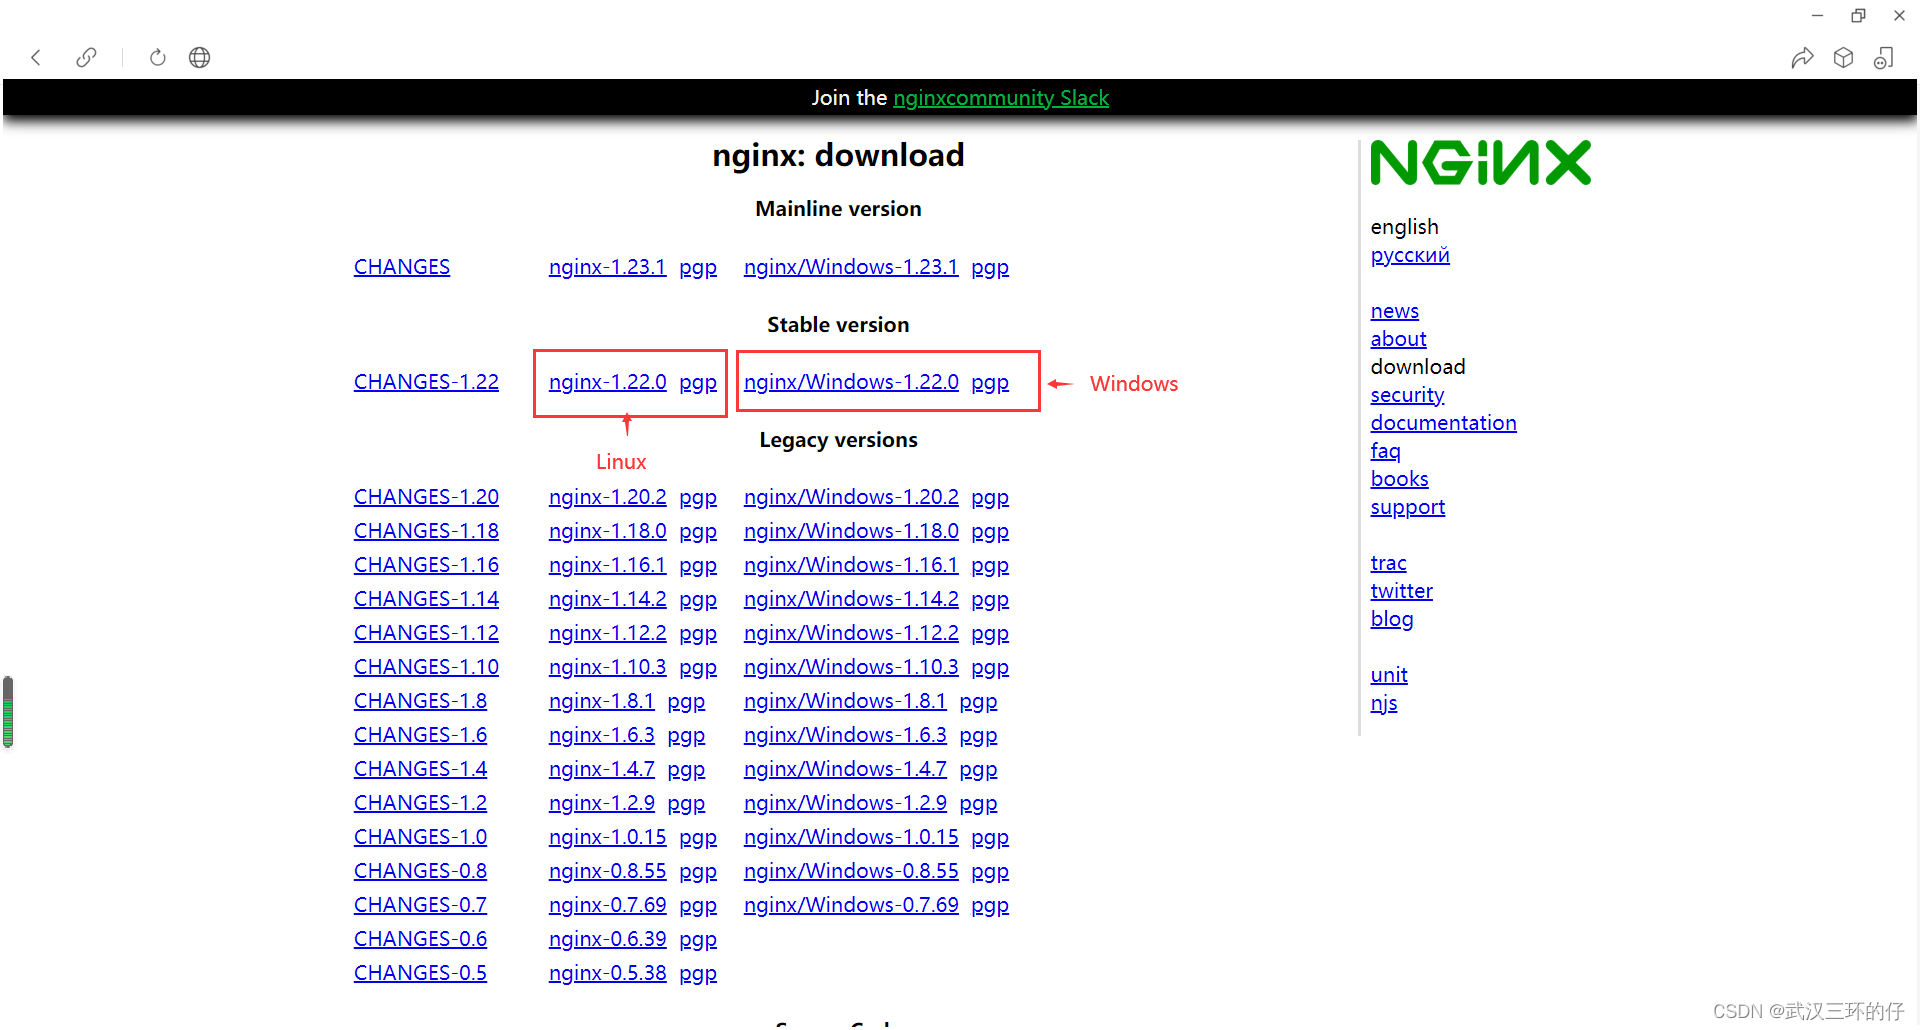Open the security page
This screenshot has height=1030, width=1920.
[x=1407, y=395]
